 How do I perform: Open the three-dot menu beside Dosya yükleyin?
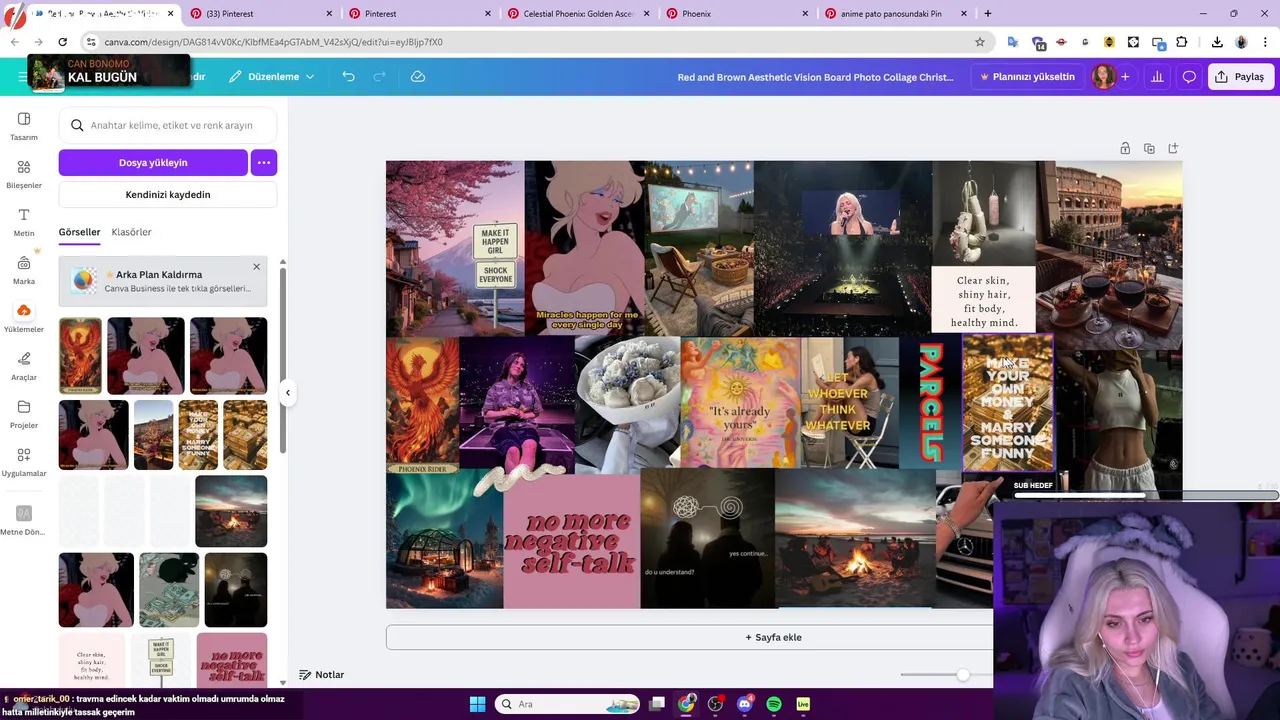click(264, 162)
